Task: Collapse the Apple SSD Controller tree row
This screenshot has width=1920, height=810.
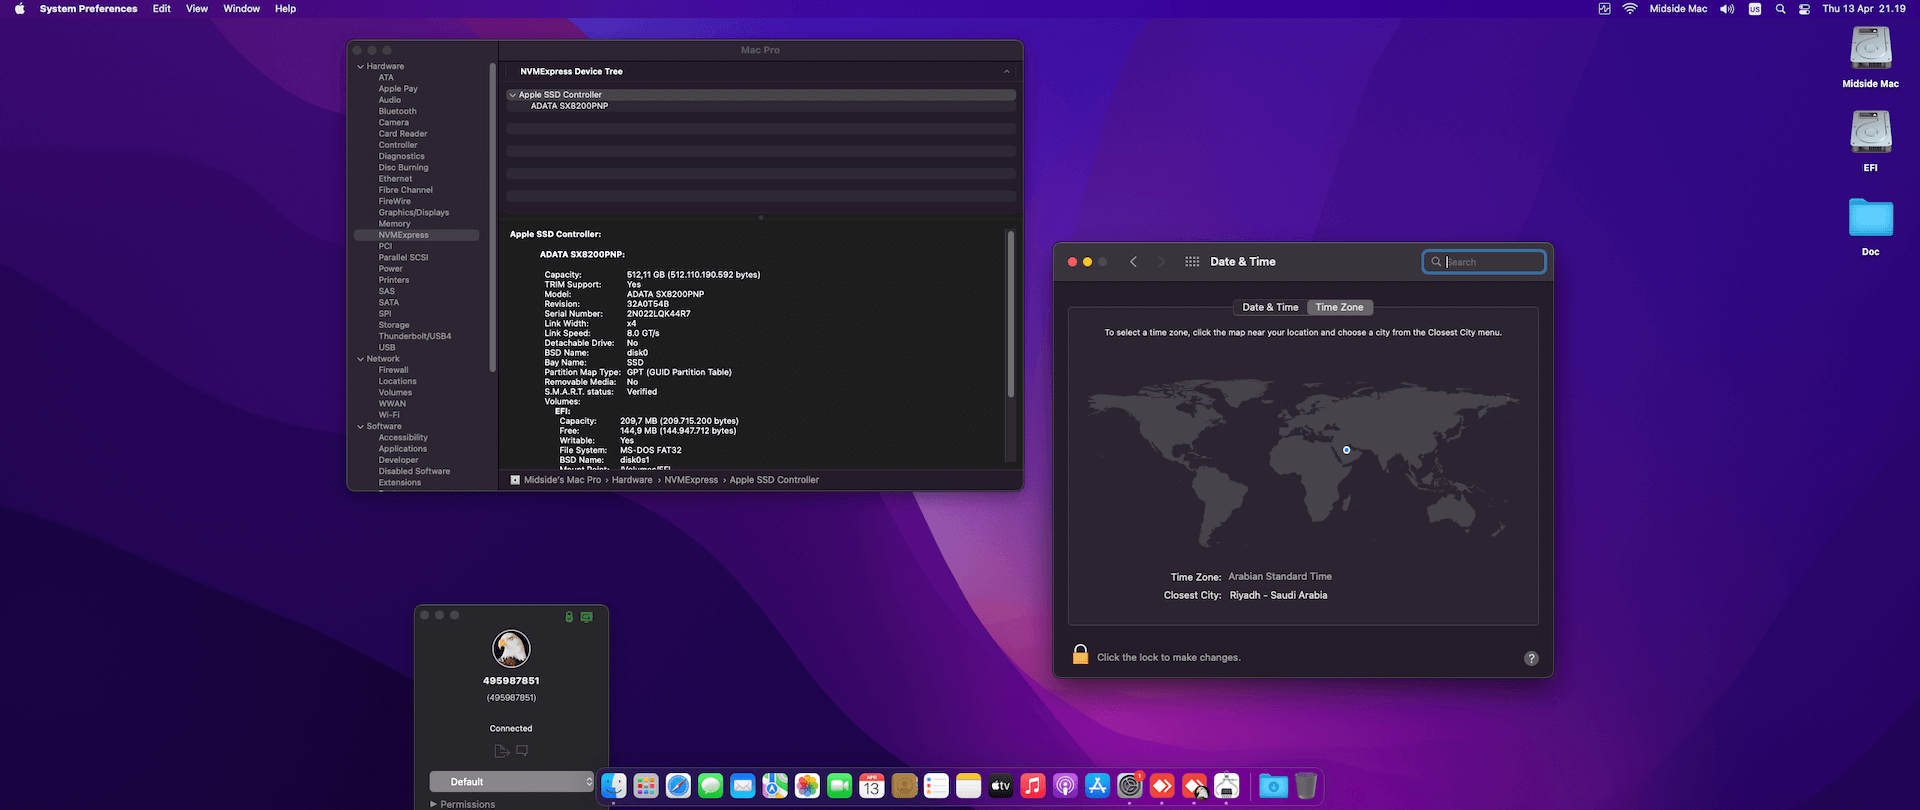Action: pyautogui.click(x=513, y=95)
